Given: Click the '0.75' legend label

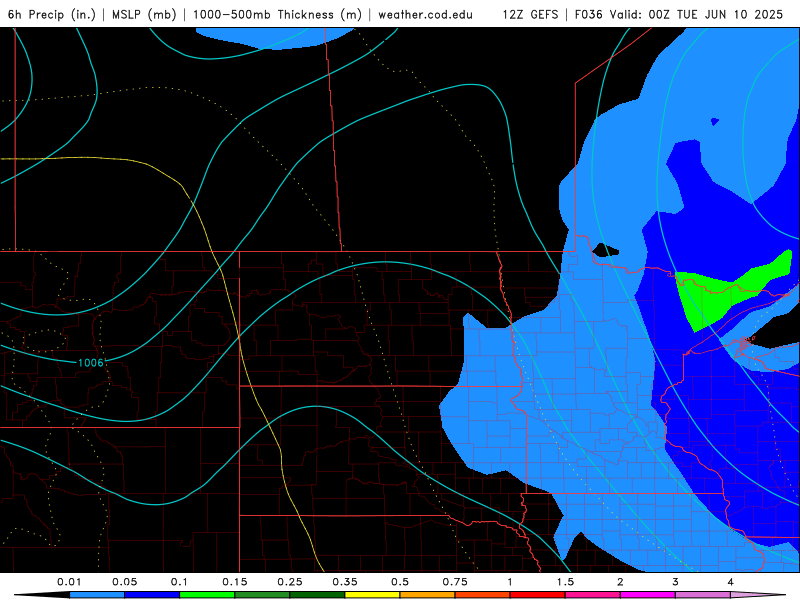Looking at the screenshot, I should tap(455, 582).
